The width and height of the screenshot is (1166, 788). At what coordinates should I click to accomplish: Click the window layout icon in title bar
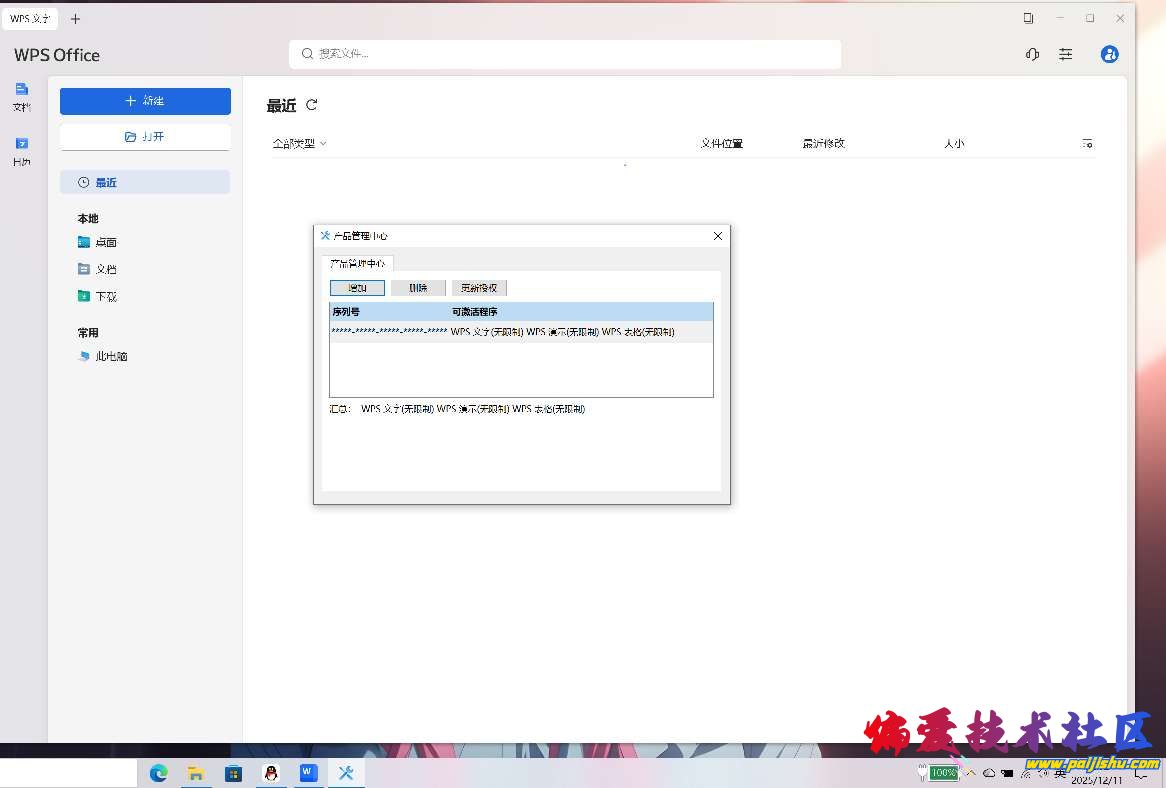point(1028,18)
